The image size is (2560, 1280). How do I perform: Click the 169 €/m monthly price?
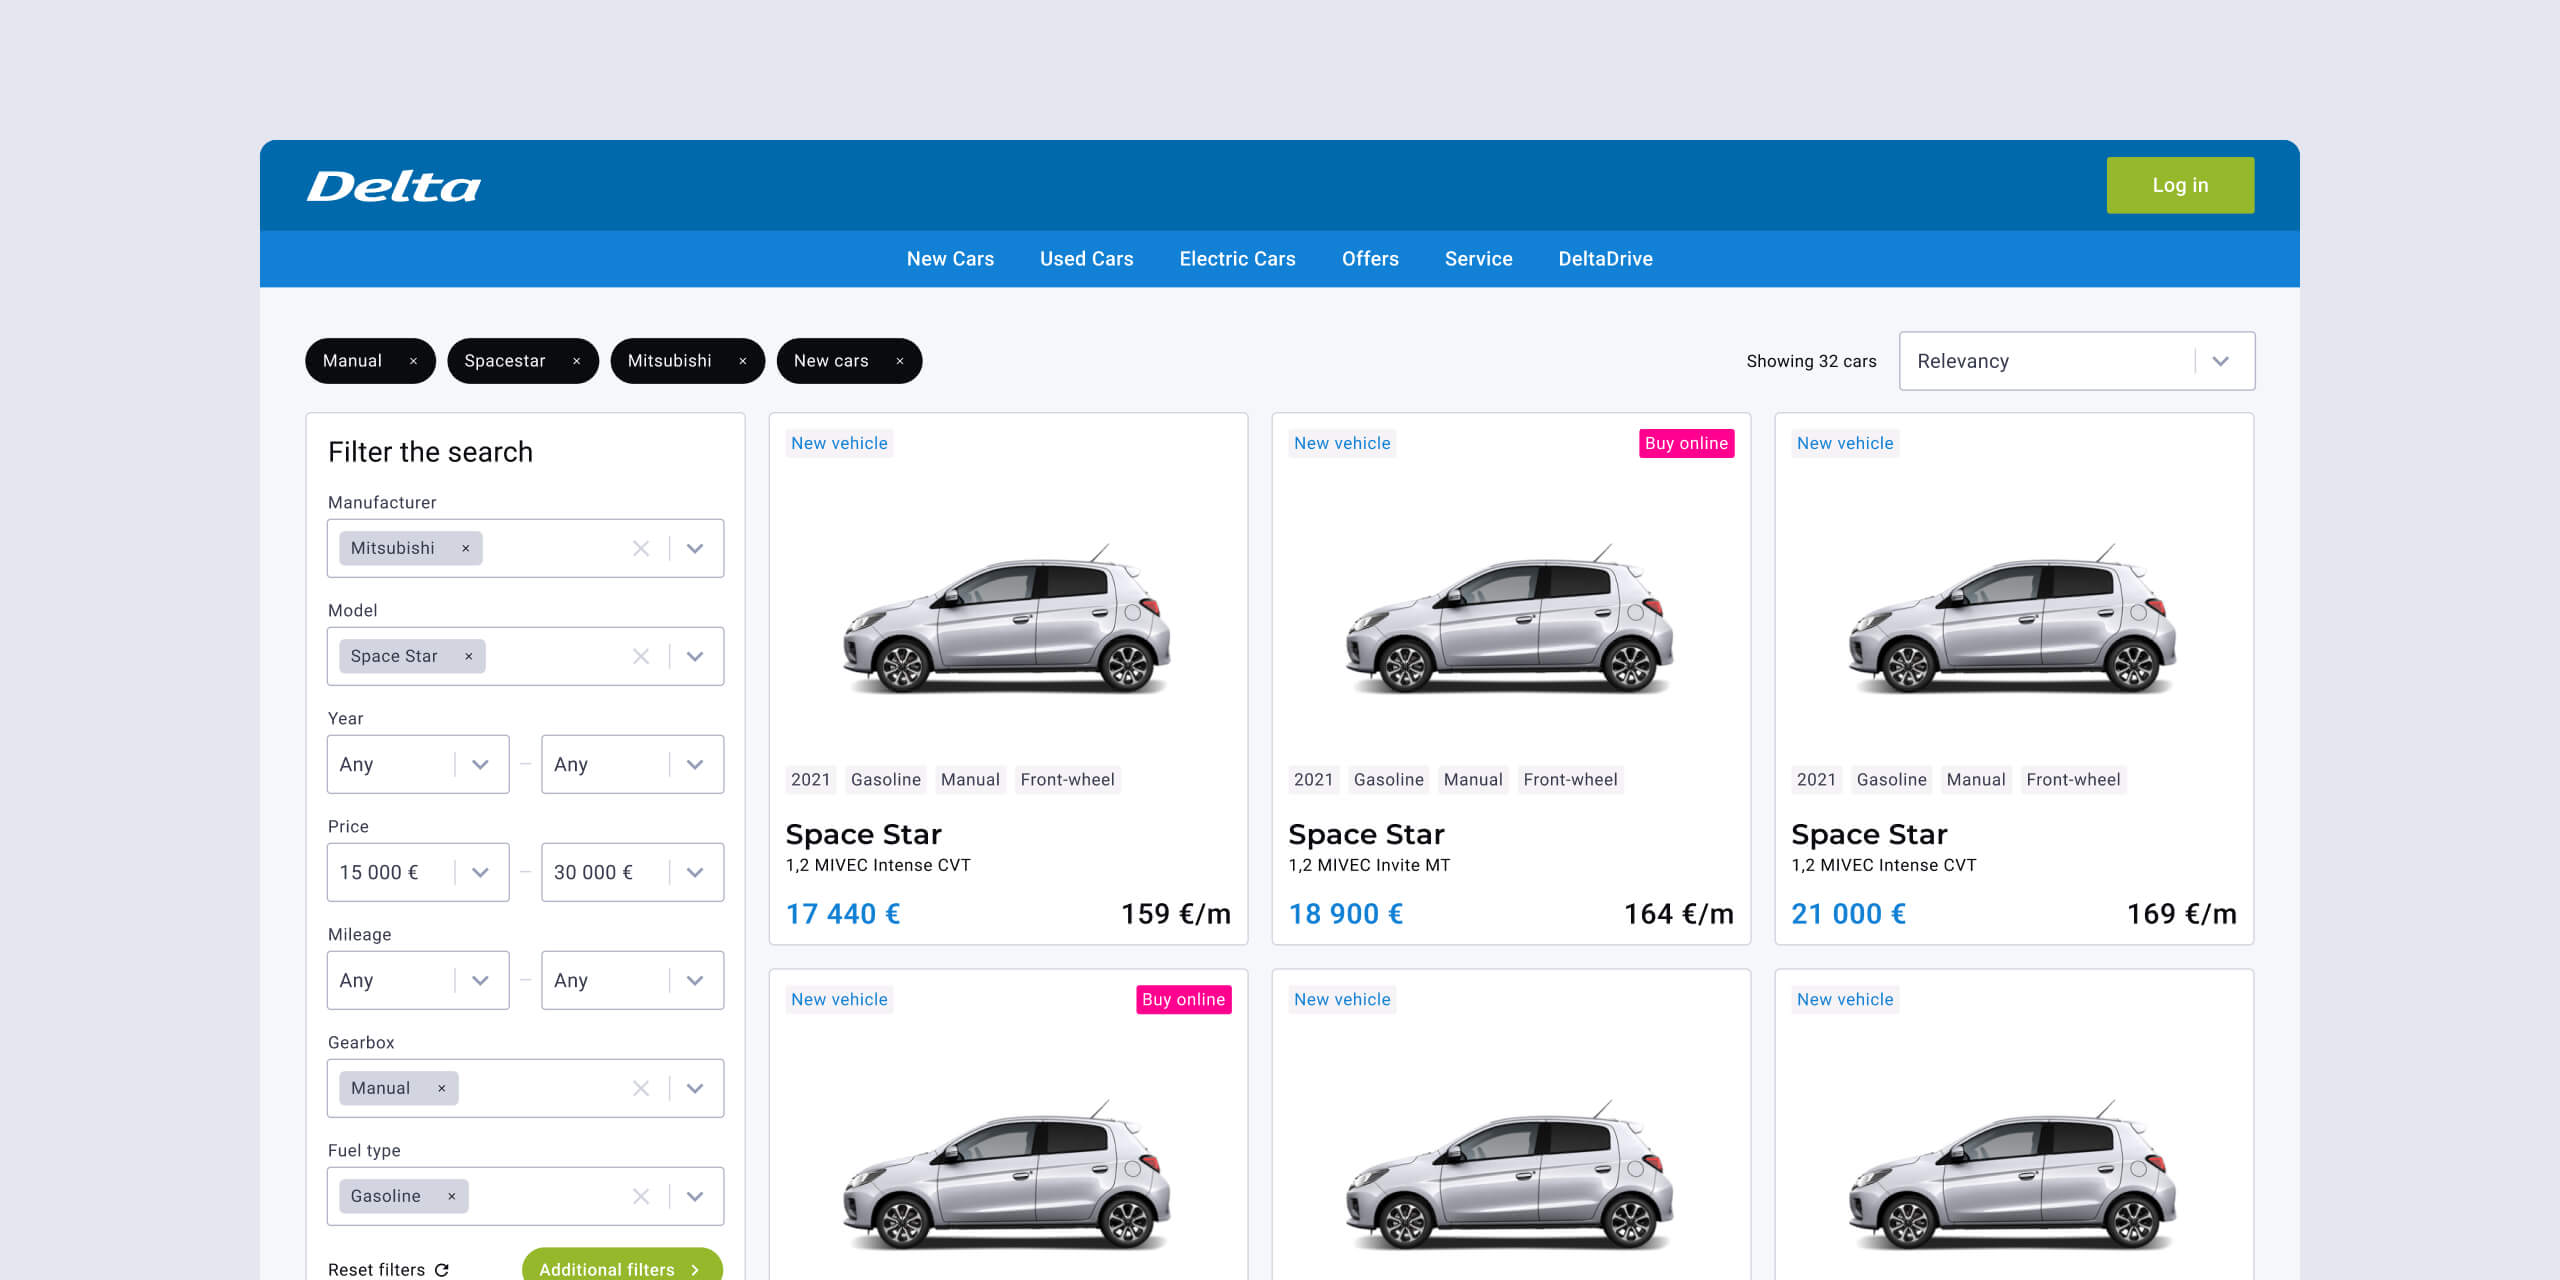(x=2182, y=914)
